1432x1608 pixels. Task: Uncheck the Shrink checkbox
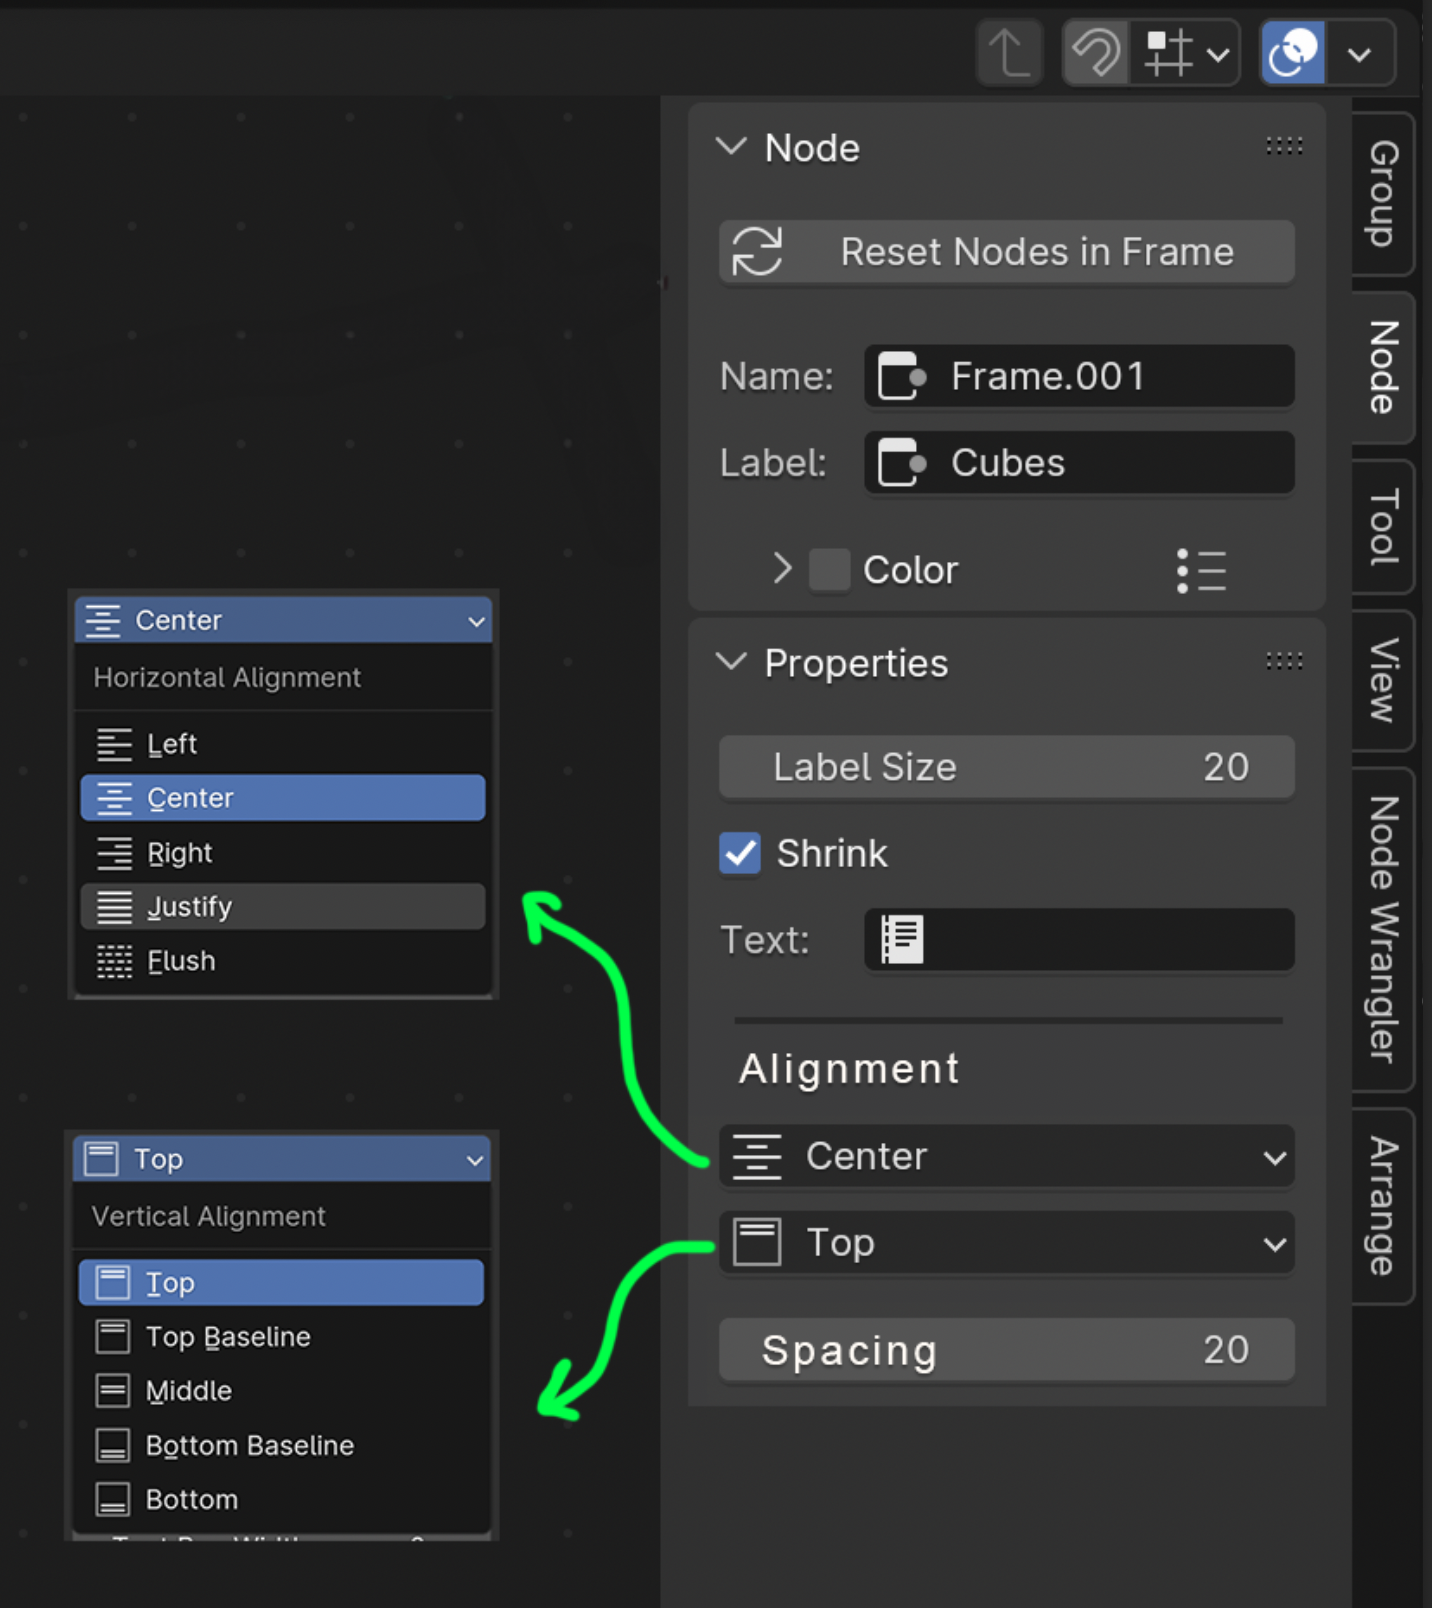pyautogui.click(x=740, y=854)
